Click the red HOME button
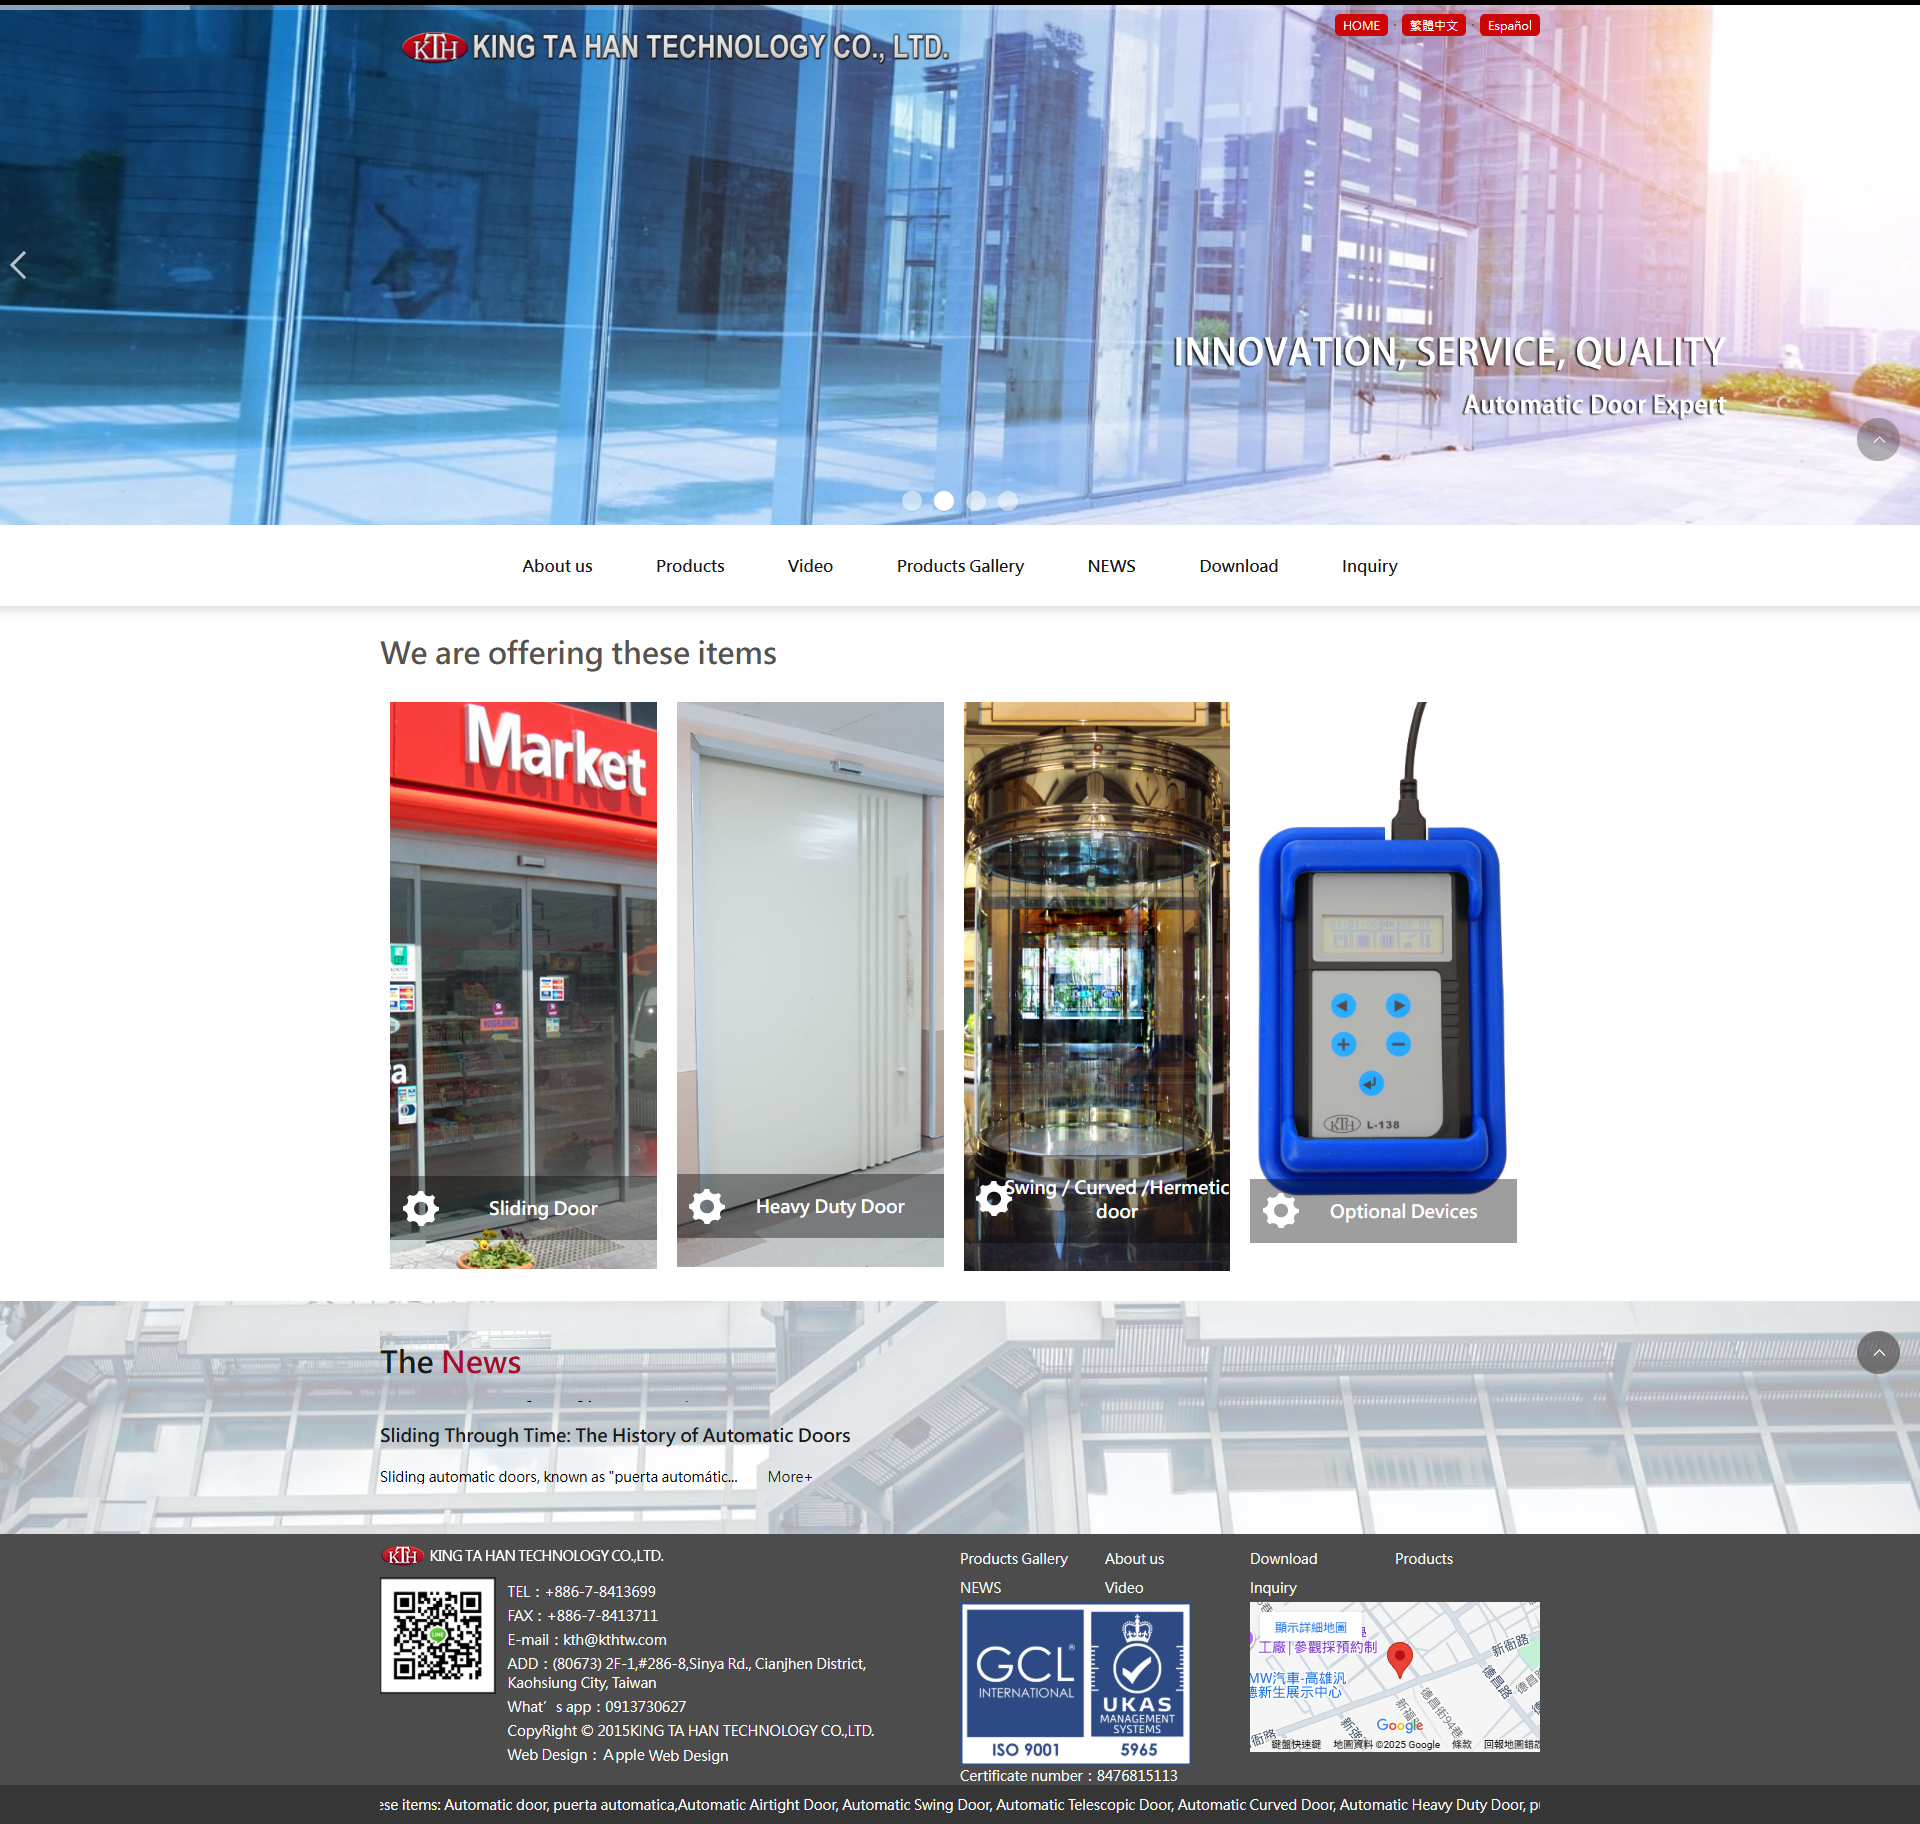 1360,26
